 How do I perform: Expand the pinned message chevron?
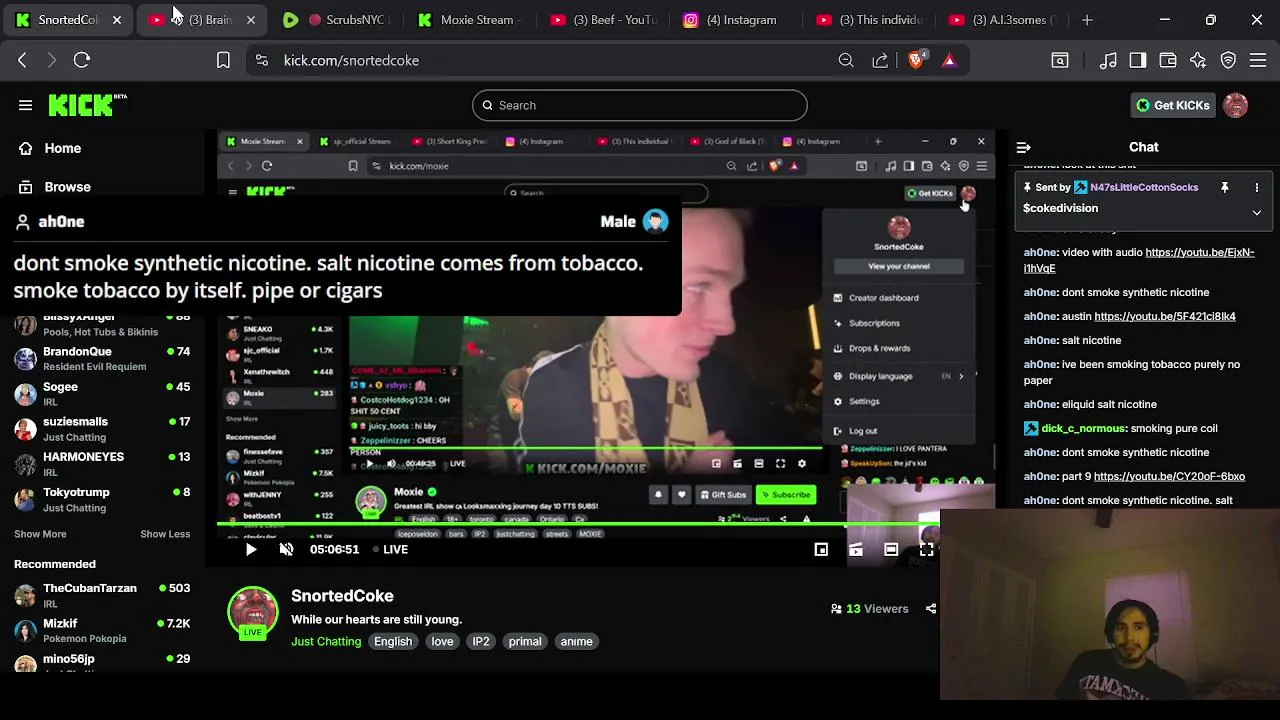click(x=1257, y=212)
